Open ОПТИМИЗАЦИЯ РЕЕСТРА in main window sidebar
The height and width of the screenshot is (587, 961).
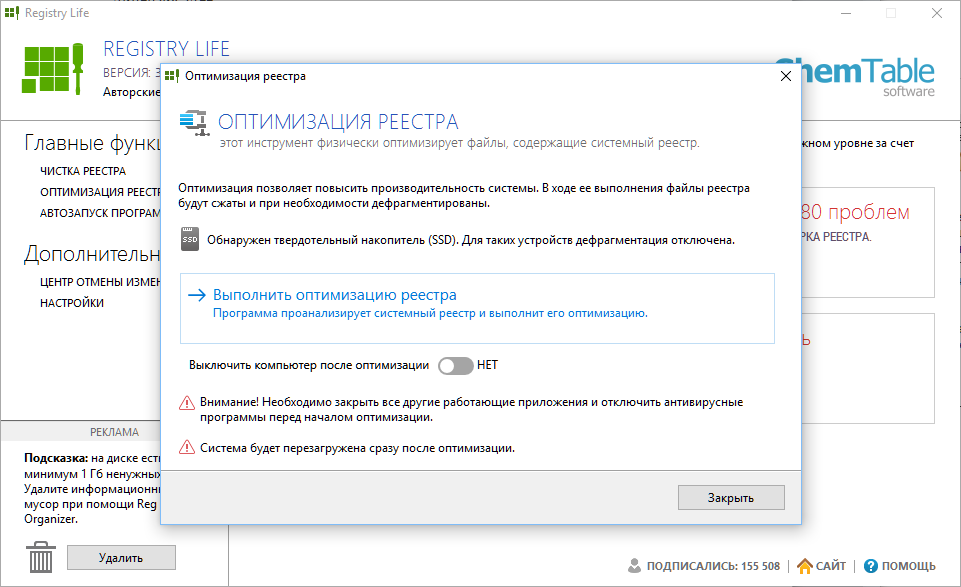click(x=100, y=192)
